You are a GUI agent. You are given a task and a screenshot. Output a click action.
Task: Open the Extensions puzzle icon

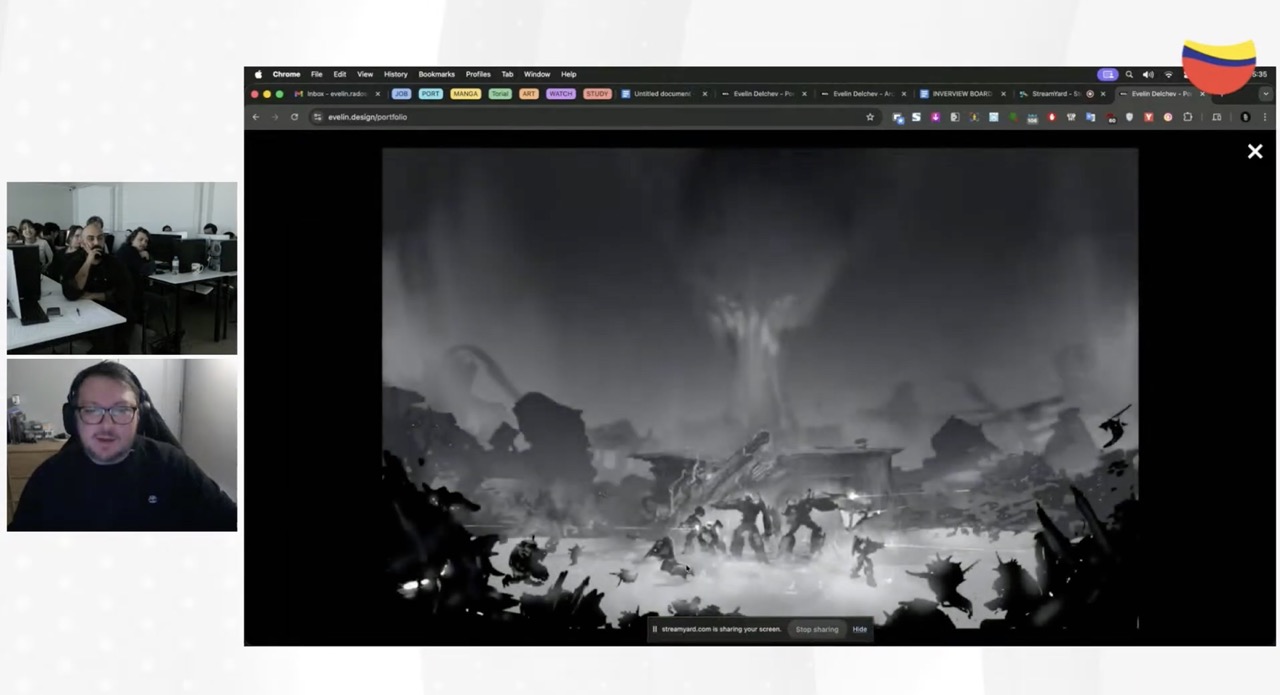pos(1187,117)
